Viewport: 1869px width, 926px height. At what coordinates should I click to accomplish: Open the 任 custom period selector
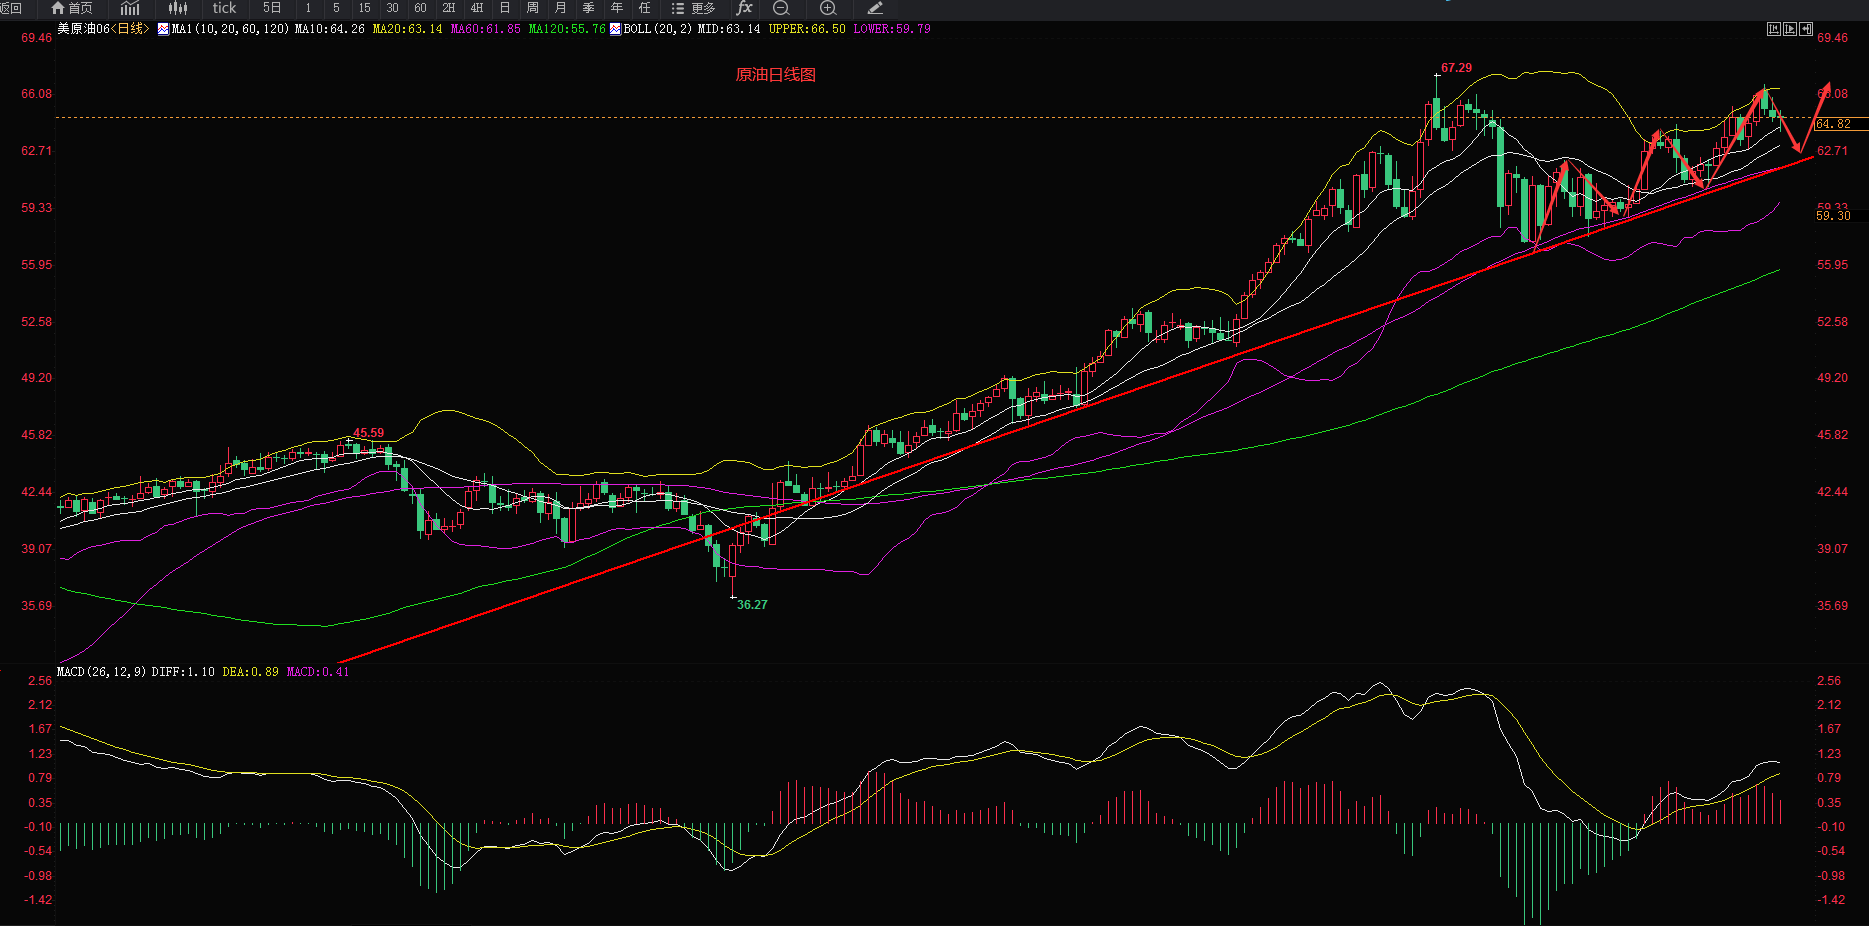tap(645, 8)
